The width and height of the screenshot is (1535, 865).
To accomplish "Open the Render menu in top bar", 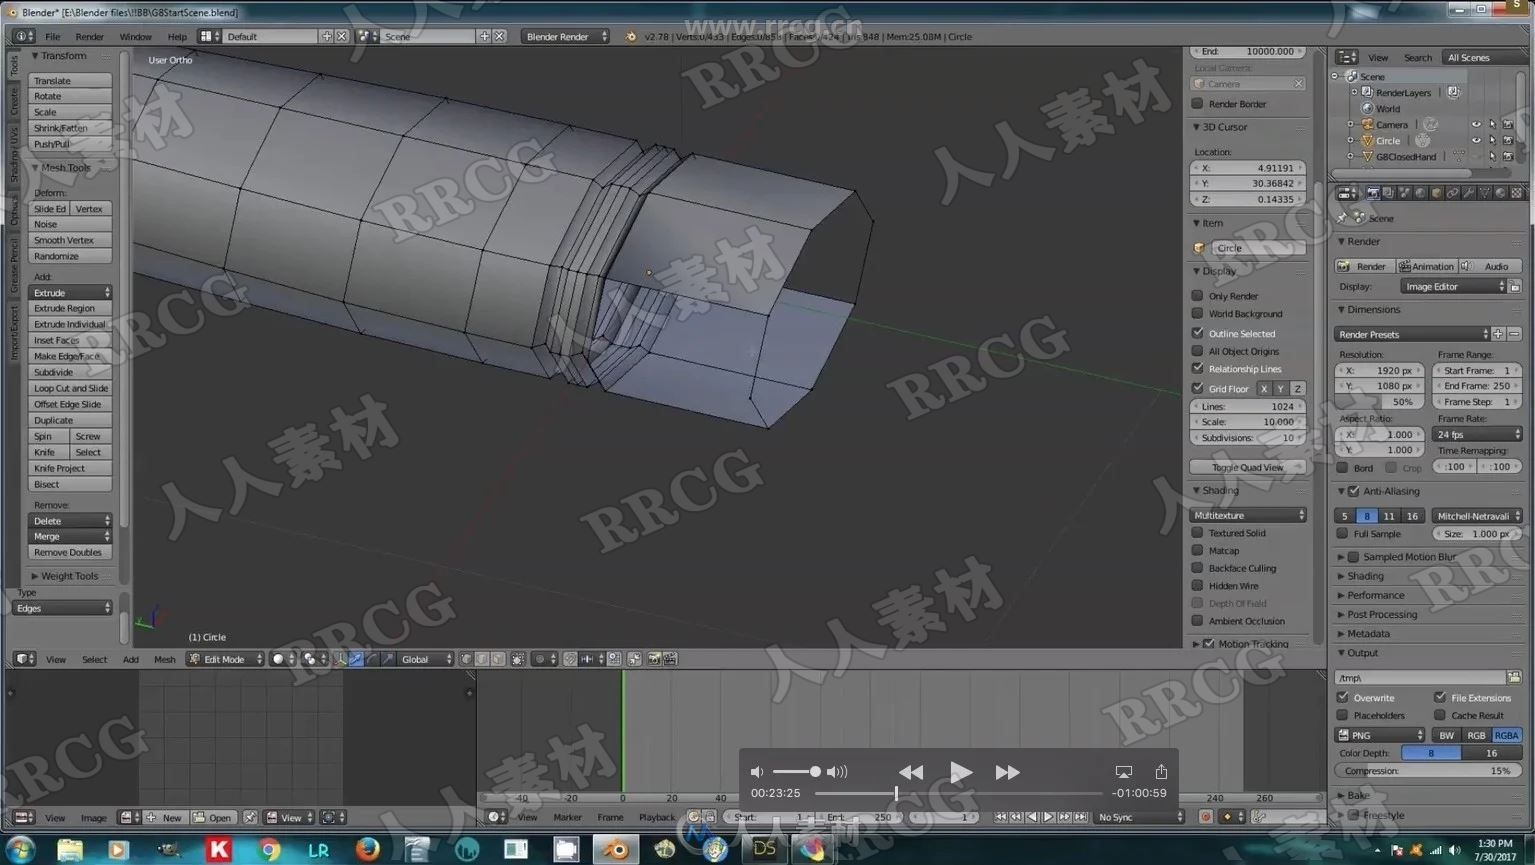I will tap(89, 36).
